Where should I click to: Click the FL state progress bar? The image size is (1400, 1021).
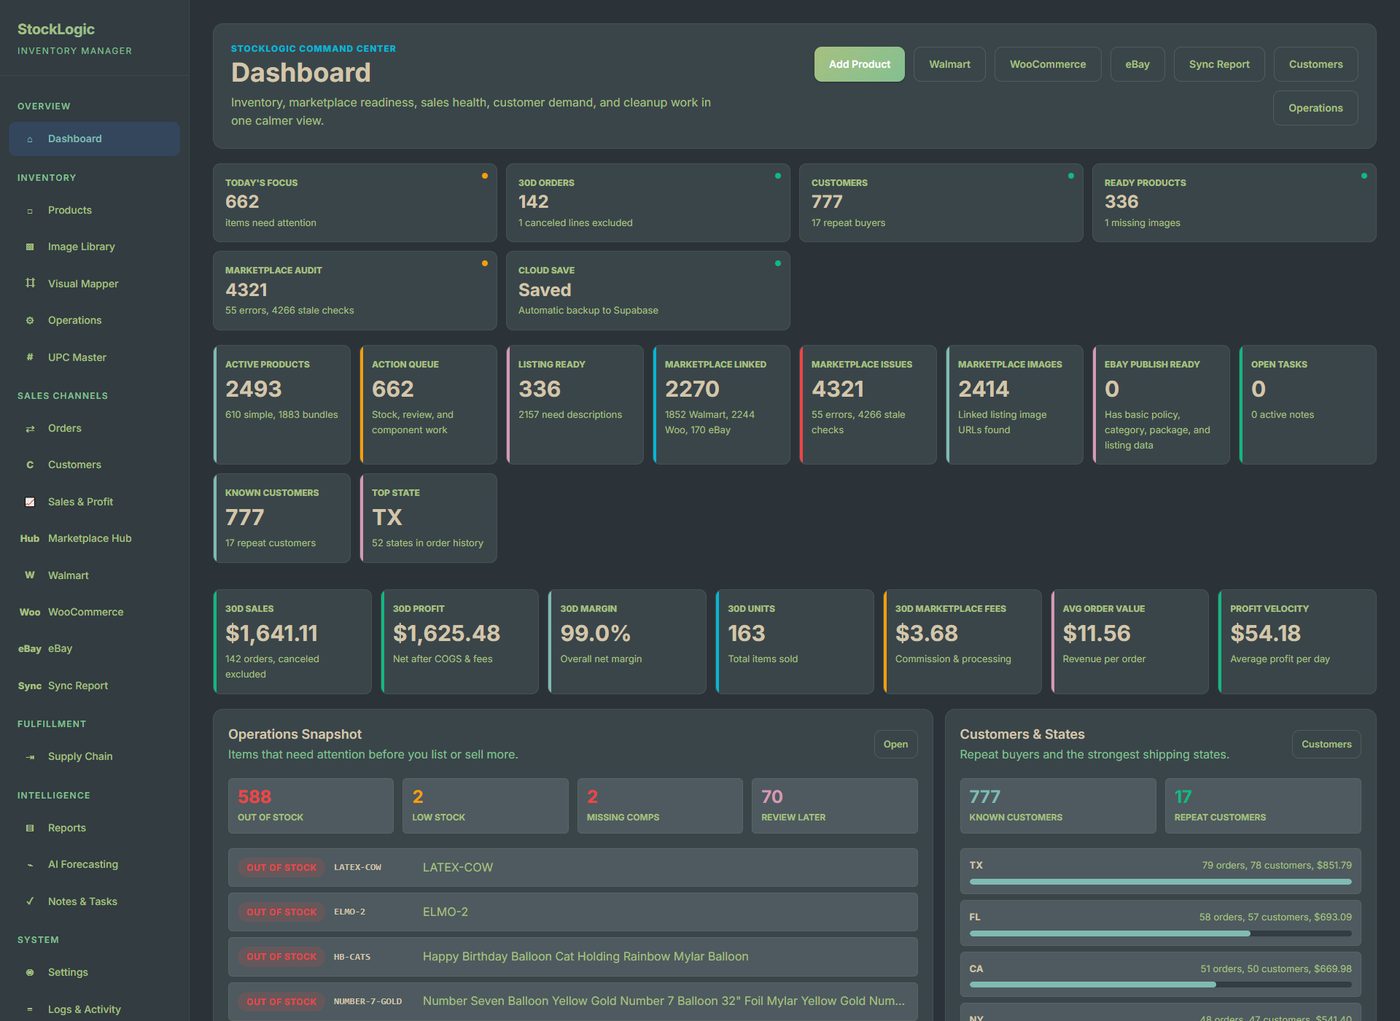(1160, 933)
